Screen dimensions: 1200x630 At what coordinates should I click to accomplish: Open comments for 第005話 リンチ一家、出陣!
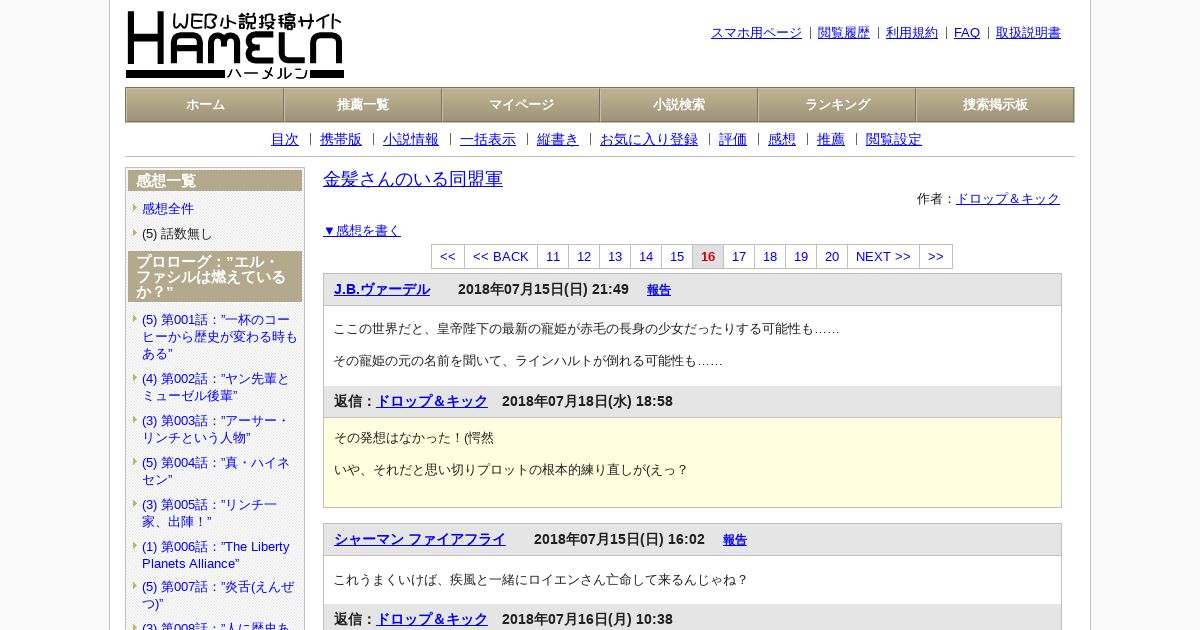(209, 513)
